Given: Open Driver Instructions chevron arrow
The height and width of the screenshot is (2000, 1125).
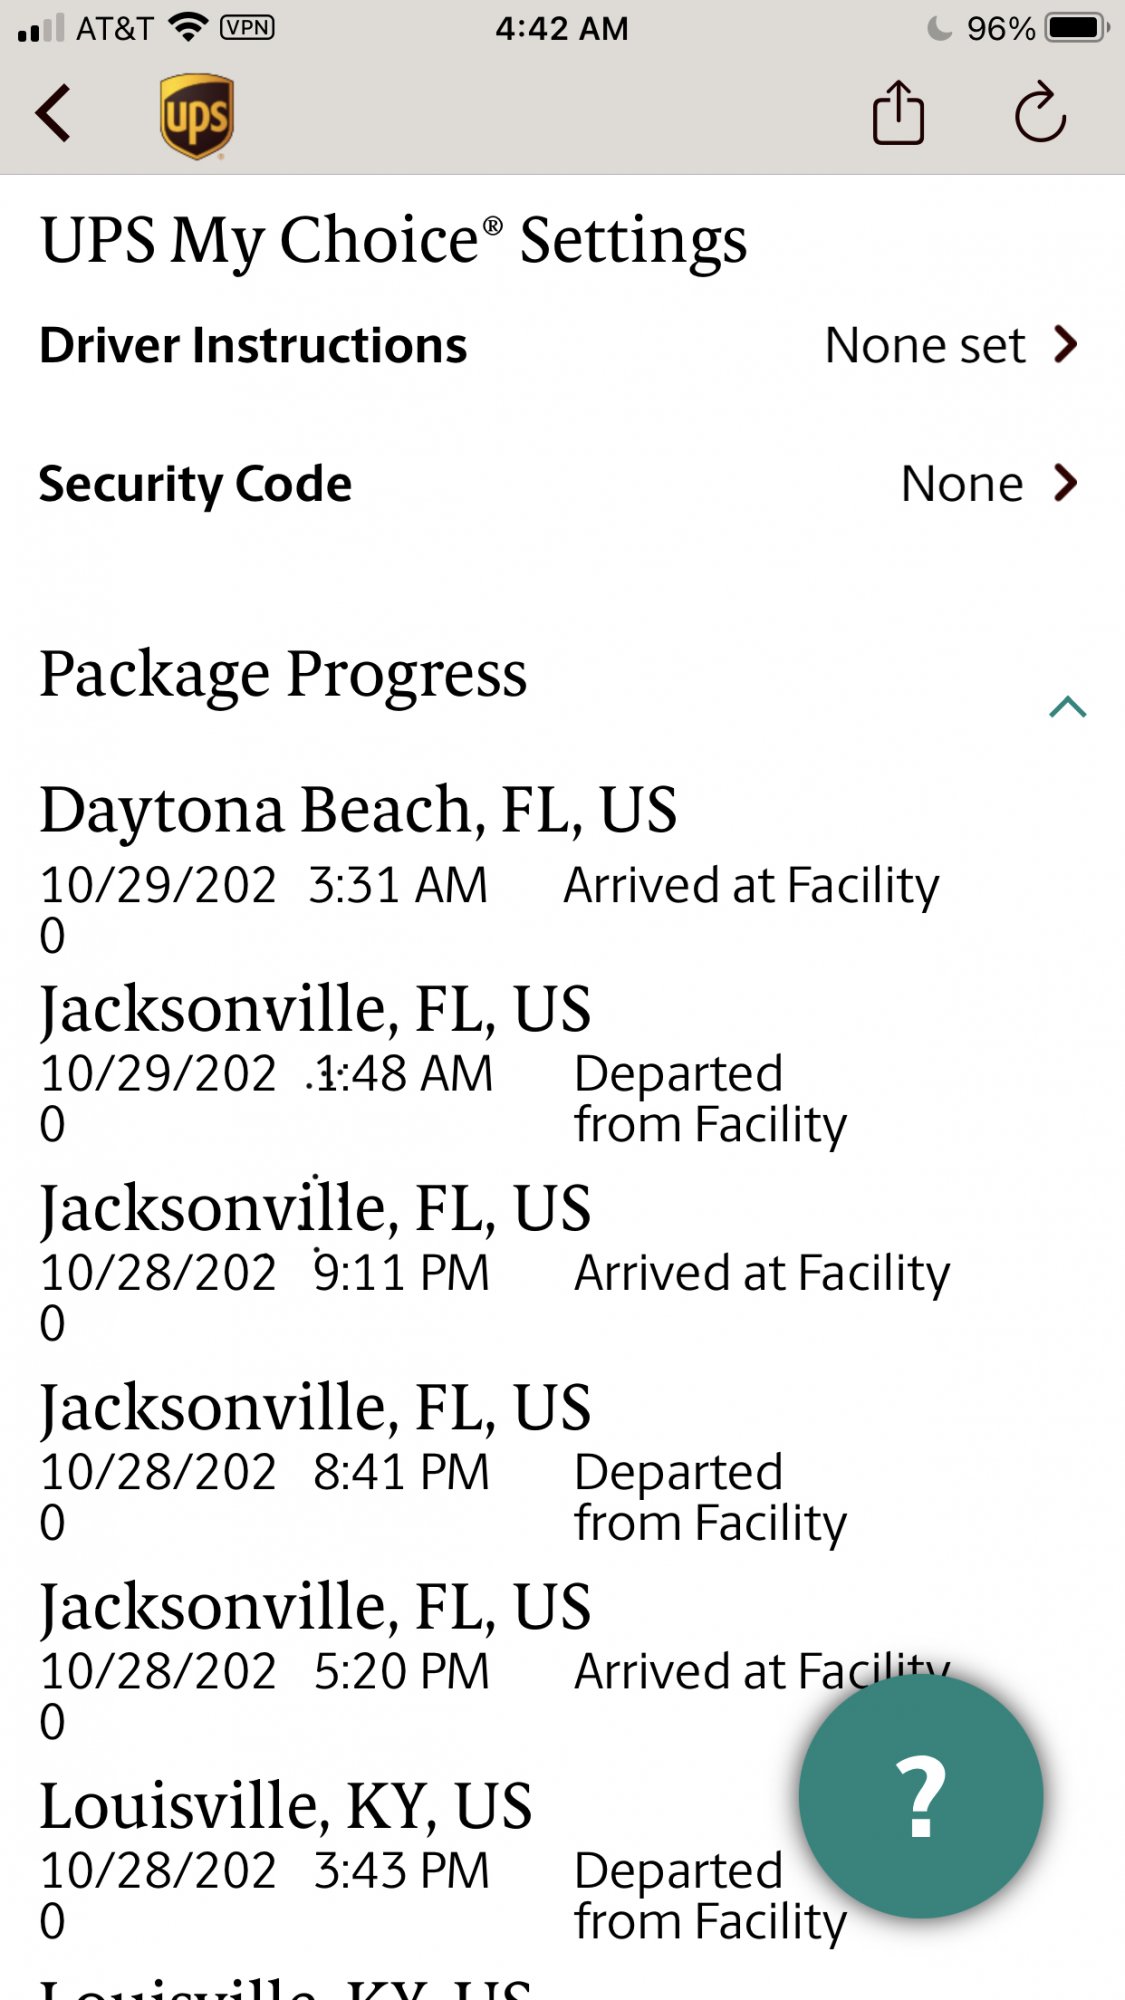Looking at the screenshot, I should pos(1067,345).
